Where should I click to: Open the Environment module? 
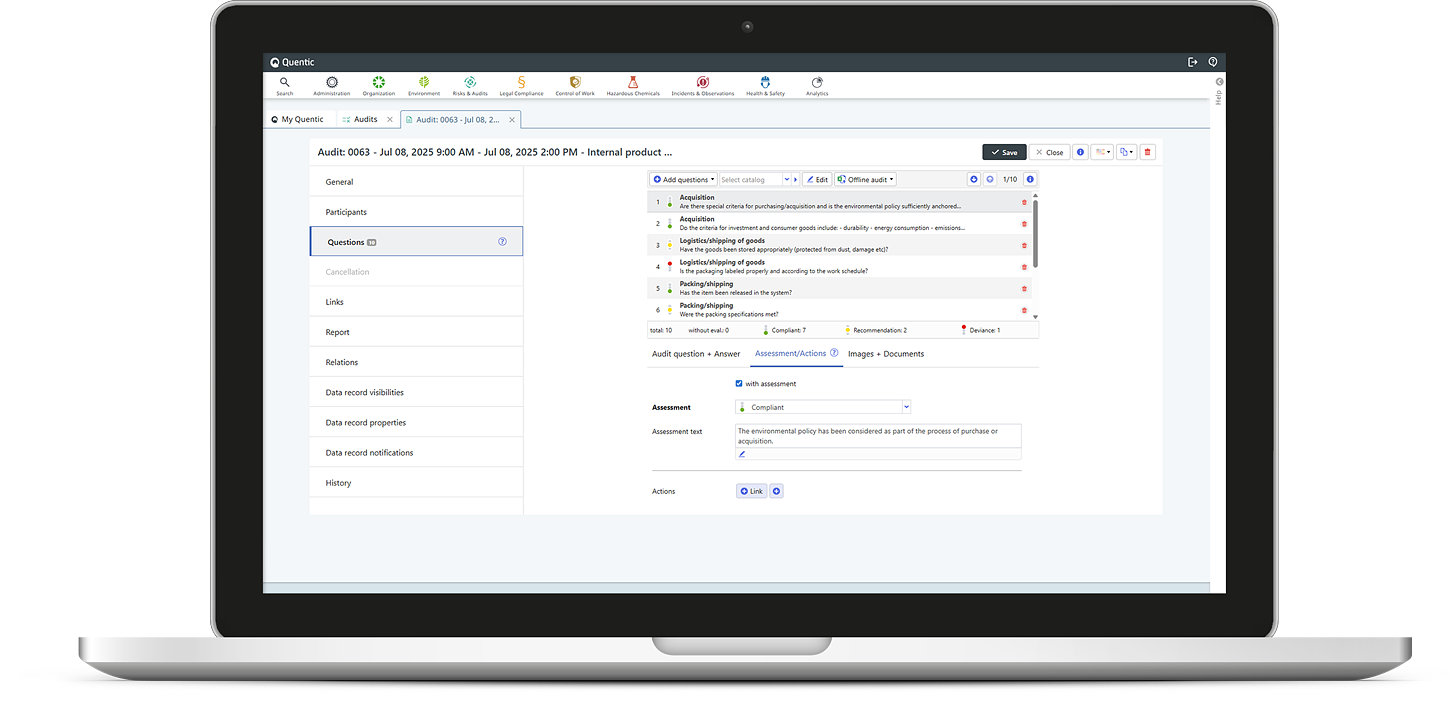tap(424, 84)
